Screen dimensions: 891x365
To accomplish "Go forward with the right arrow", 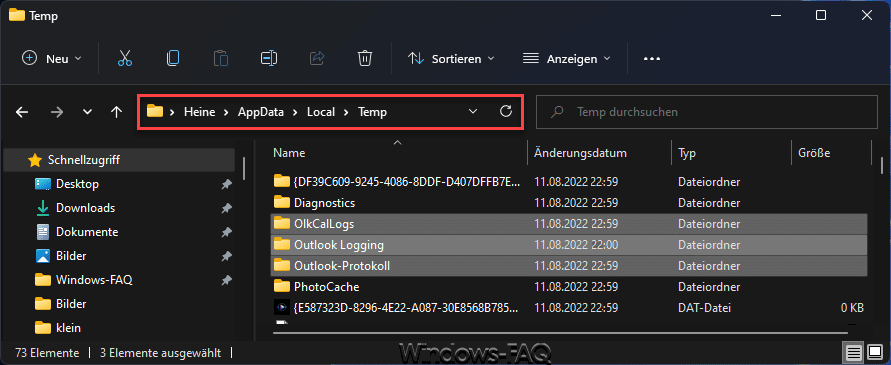I will 57,112.
